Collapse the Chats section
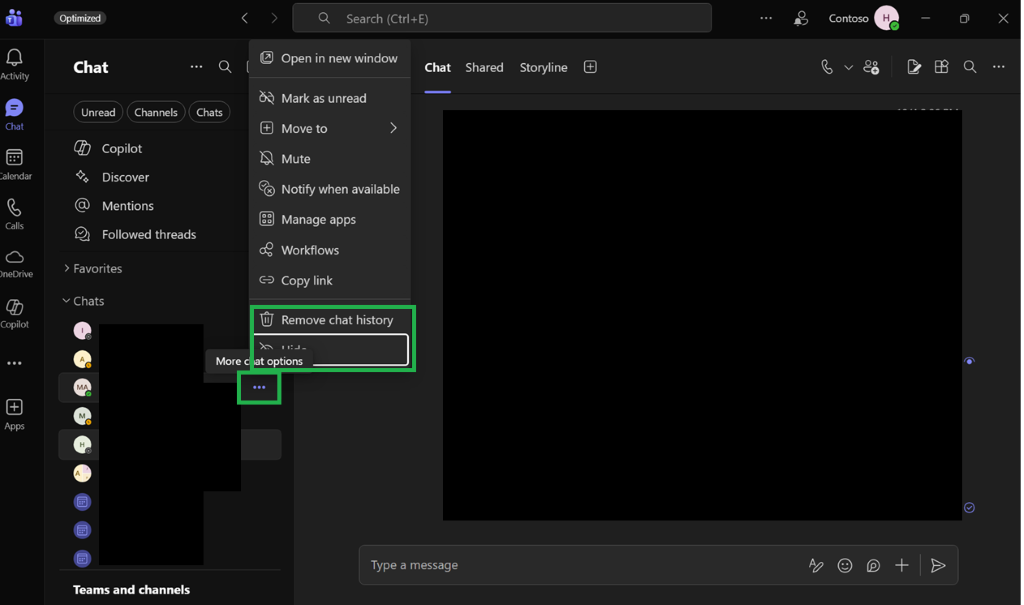This screenshot has width=1024, height=605. click(x=84, y=301)
